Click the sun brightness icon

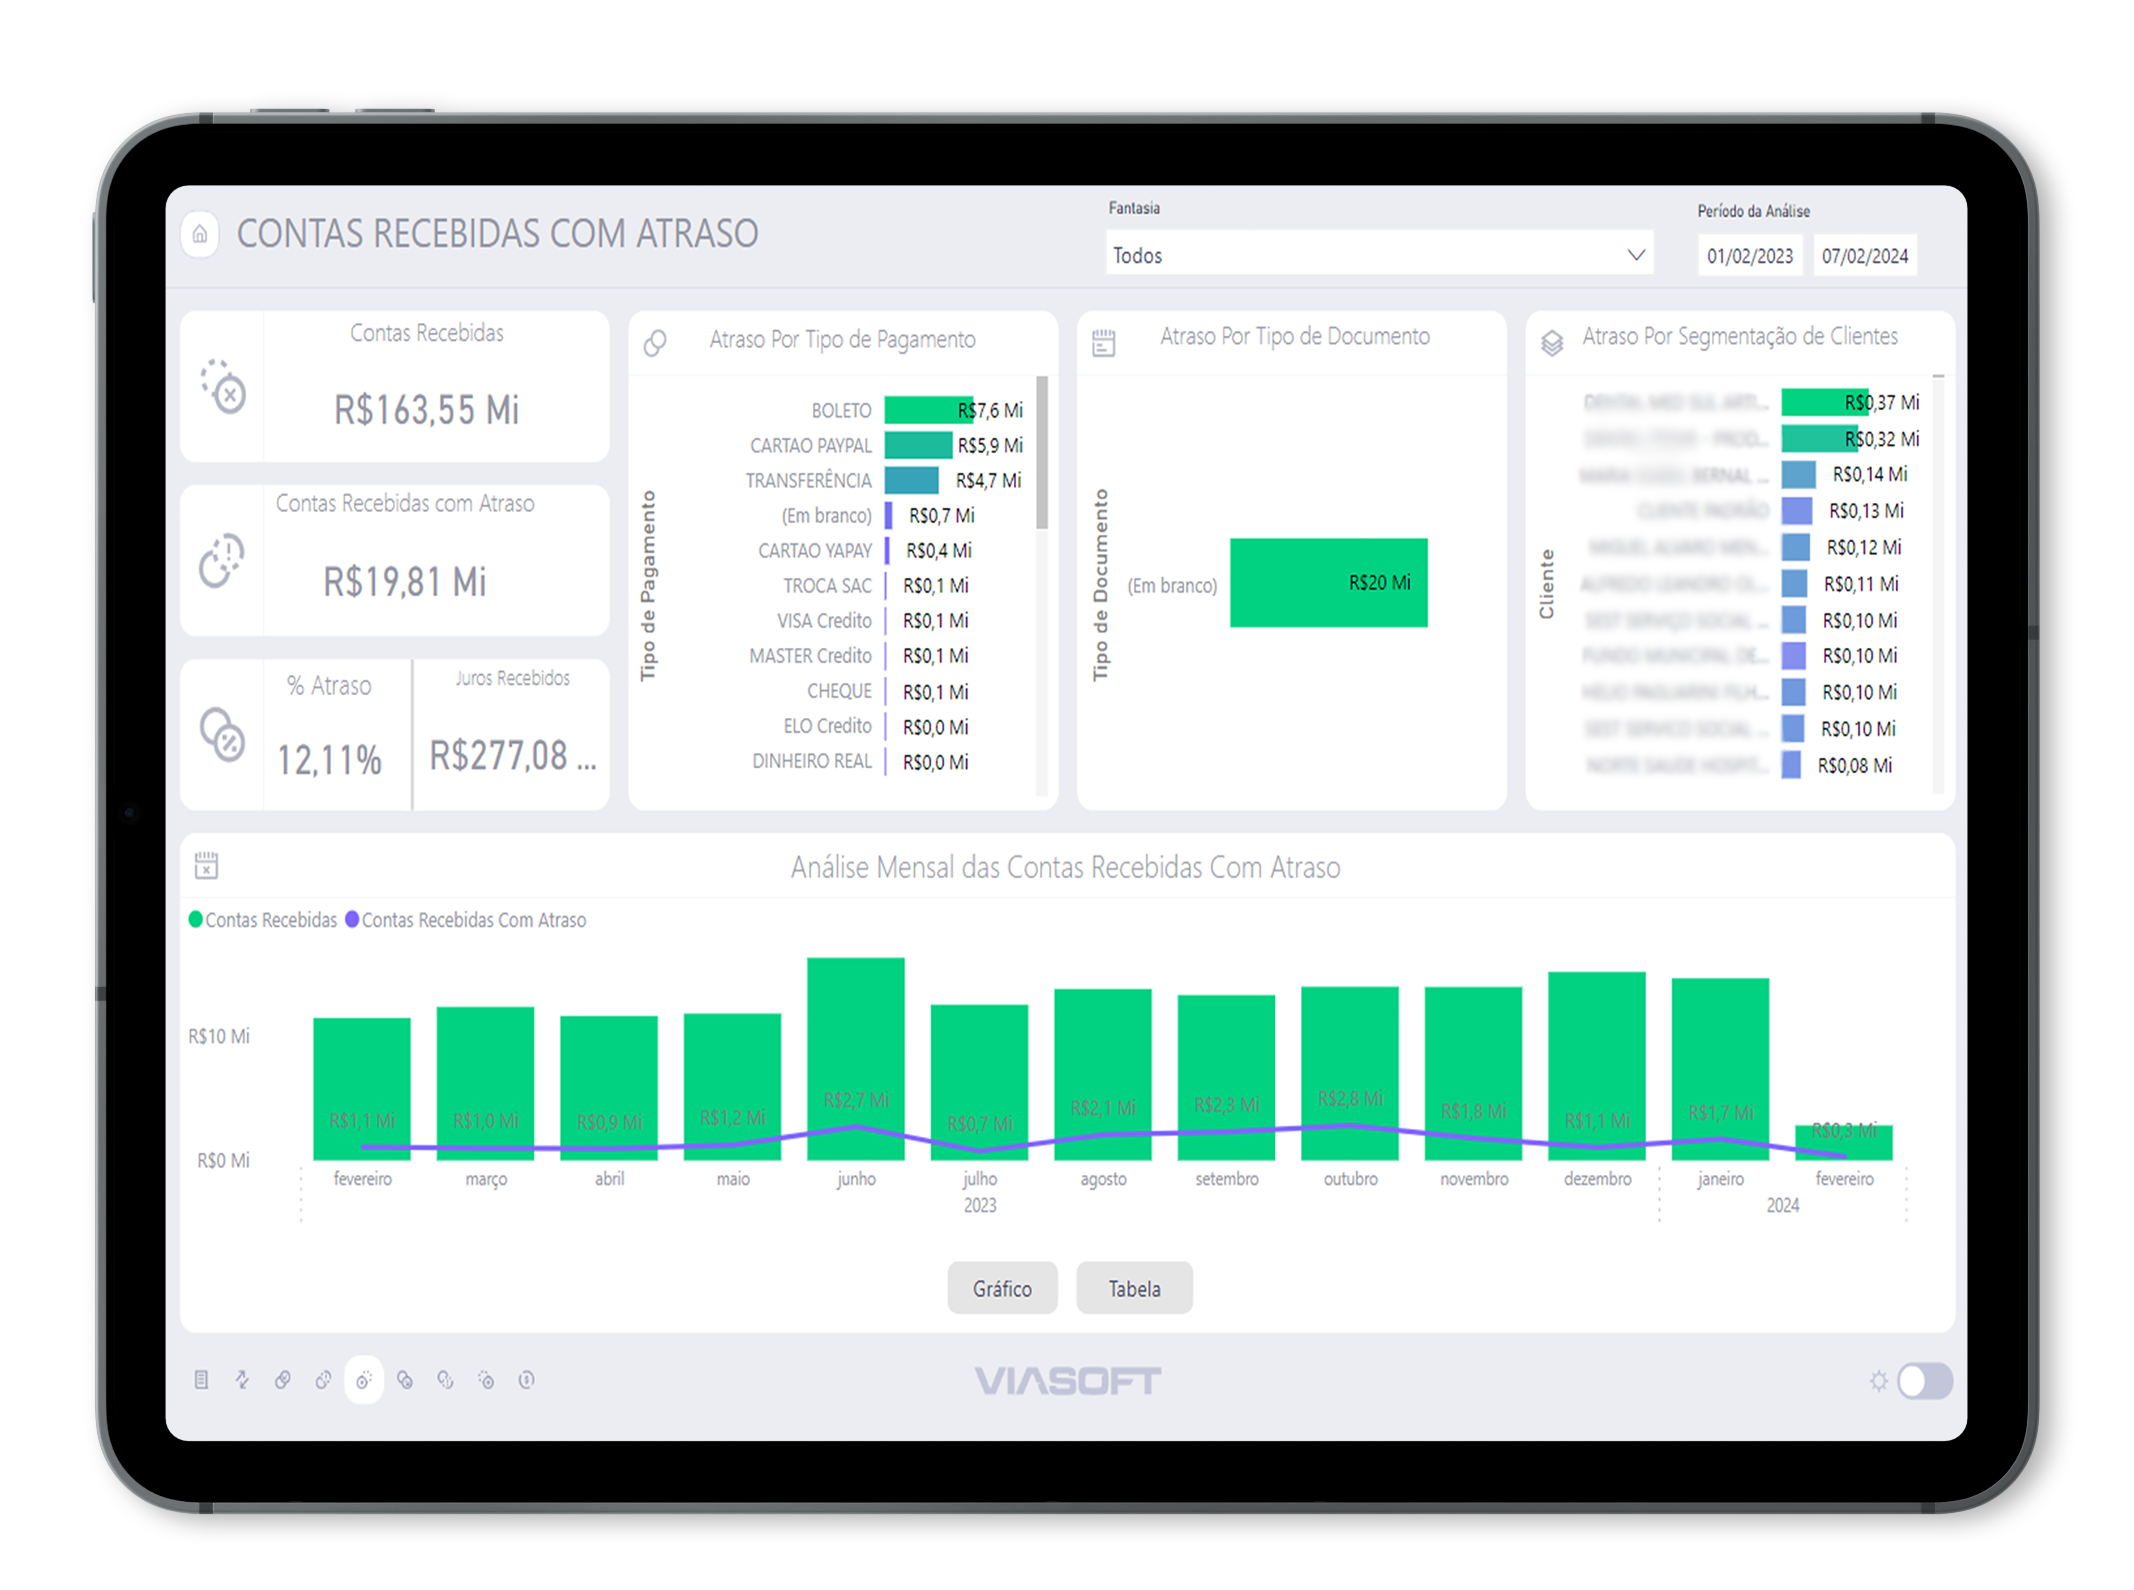(1878, 1381)
